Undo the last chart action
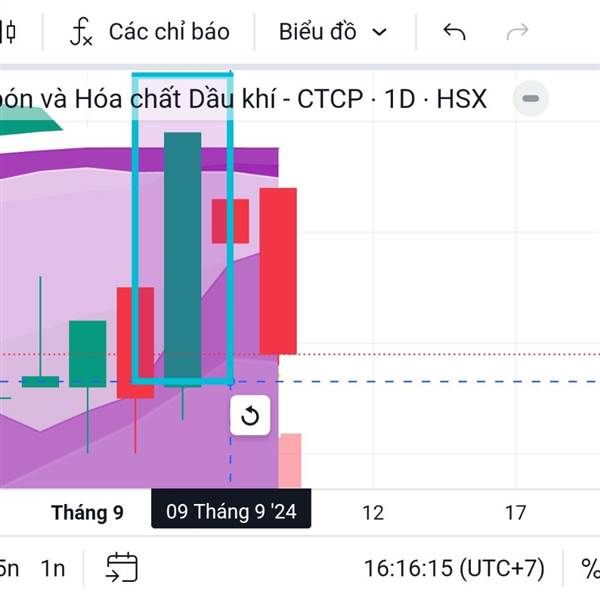 (x=454, y=32)
